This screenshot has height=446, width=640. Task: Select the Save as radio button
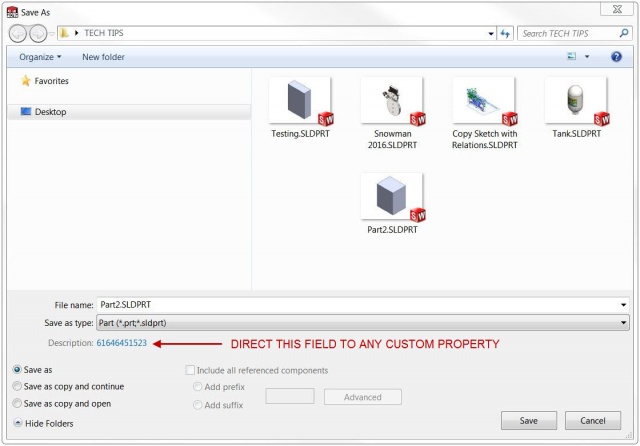17,370
